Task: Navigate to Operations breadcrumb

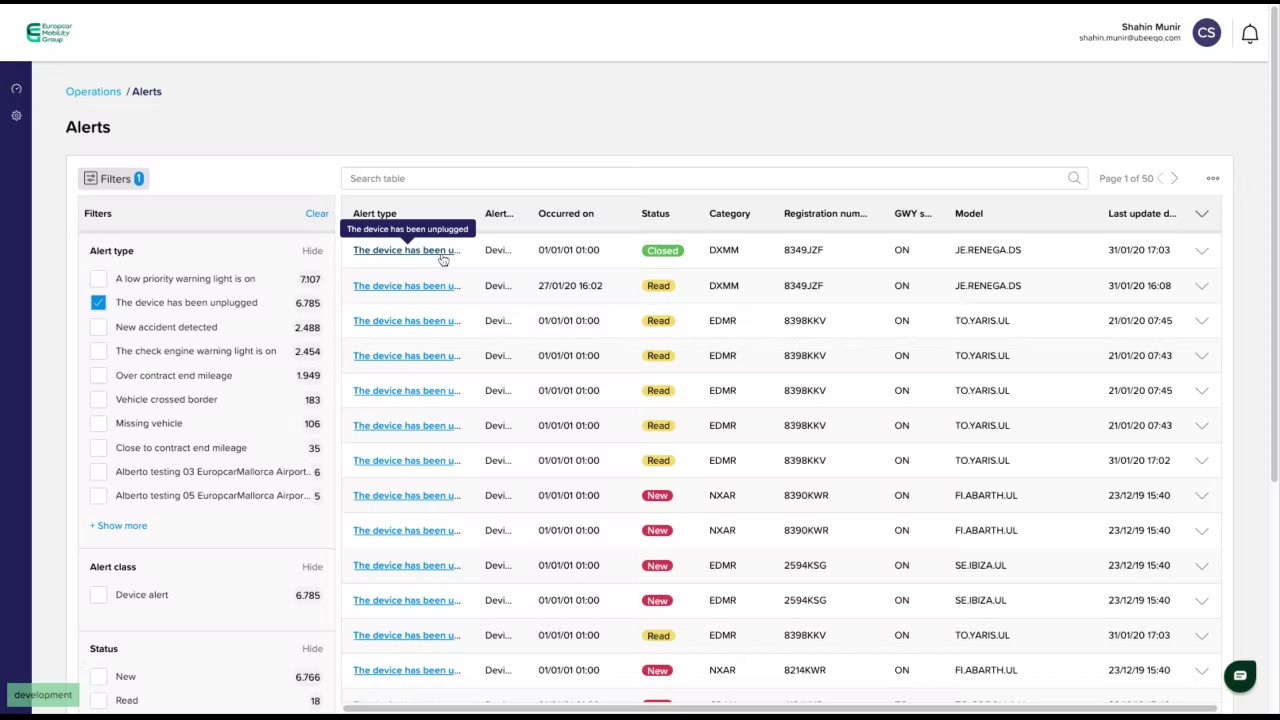Action: (x=93, y=91)
